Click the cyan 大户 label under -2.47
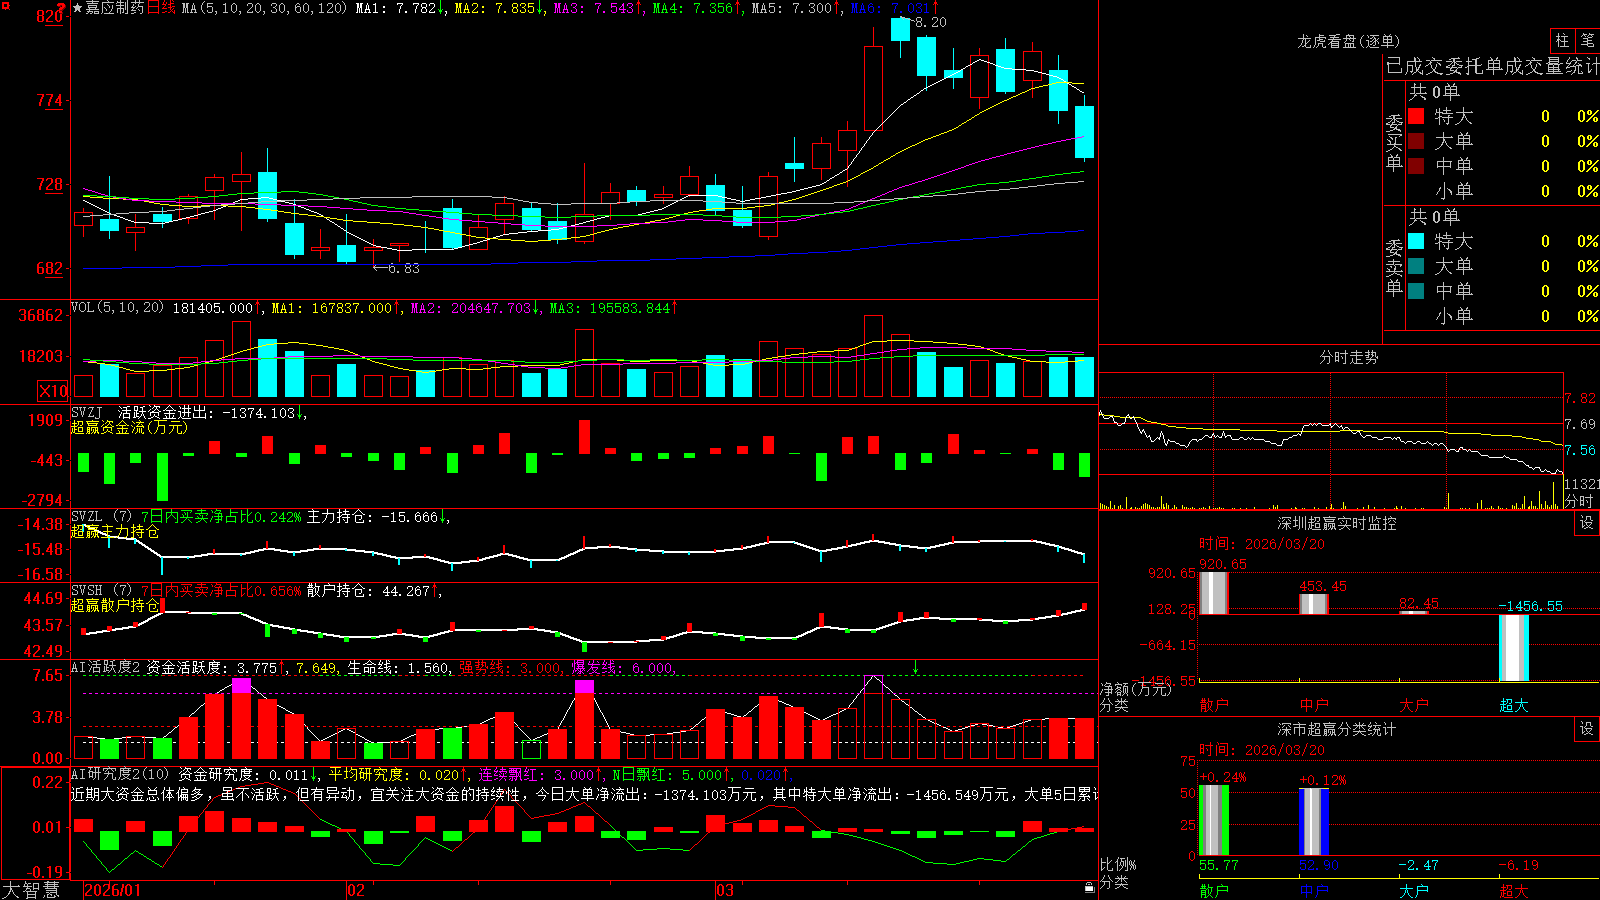1600x900 pixels. [1413, 890]
